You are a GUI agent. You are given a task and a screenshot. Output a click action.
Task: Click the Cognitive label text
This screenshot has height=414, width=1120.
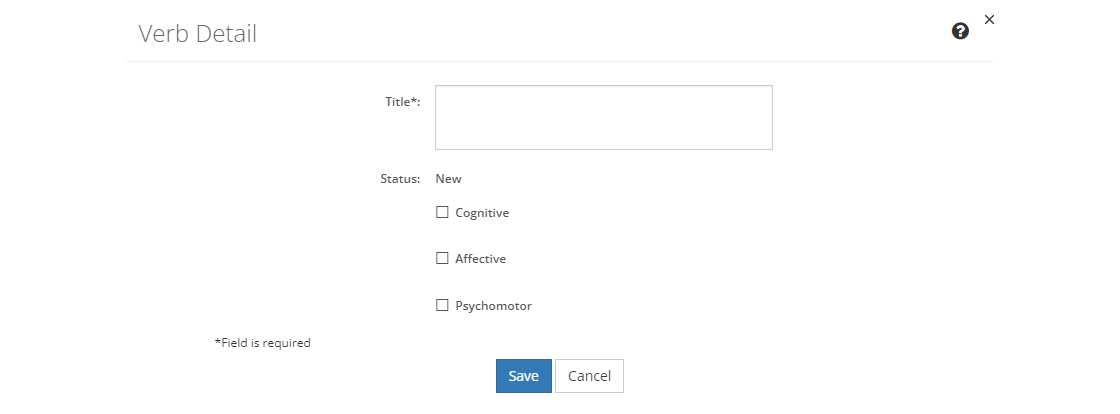coord(482,212)
